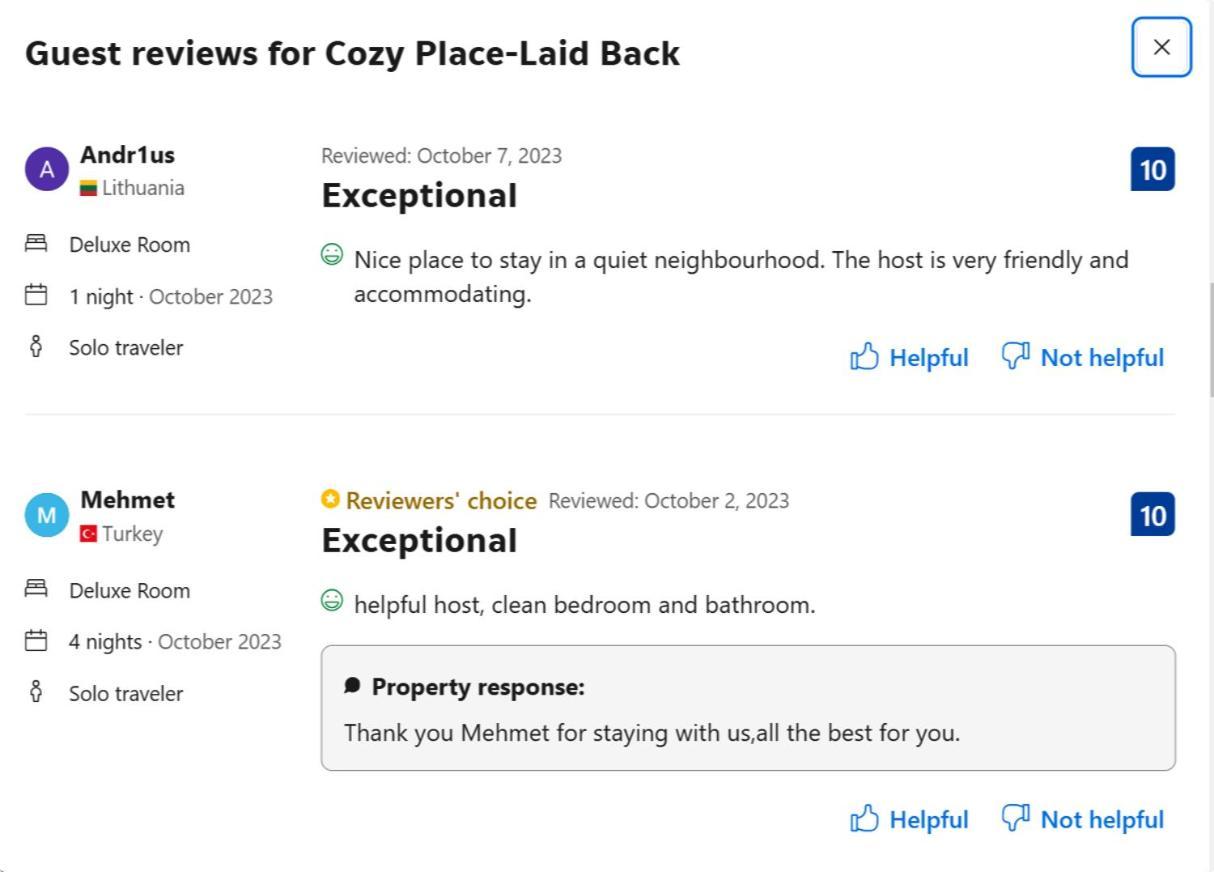Click Andr1us's purple avatar circle
The image size is (1214, 872).
point(47,169)
